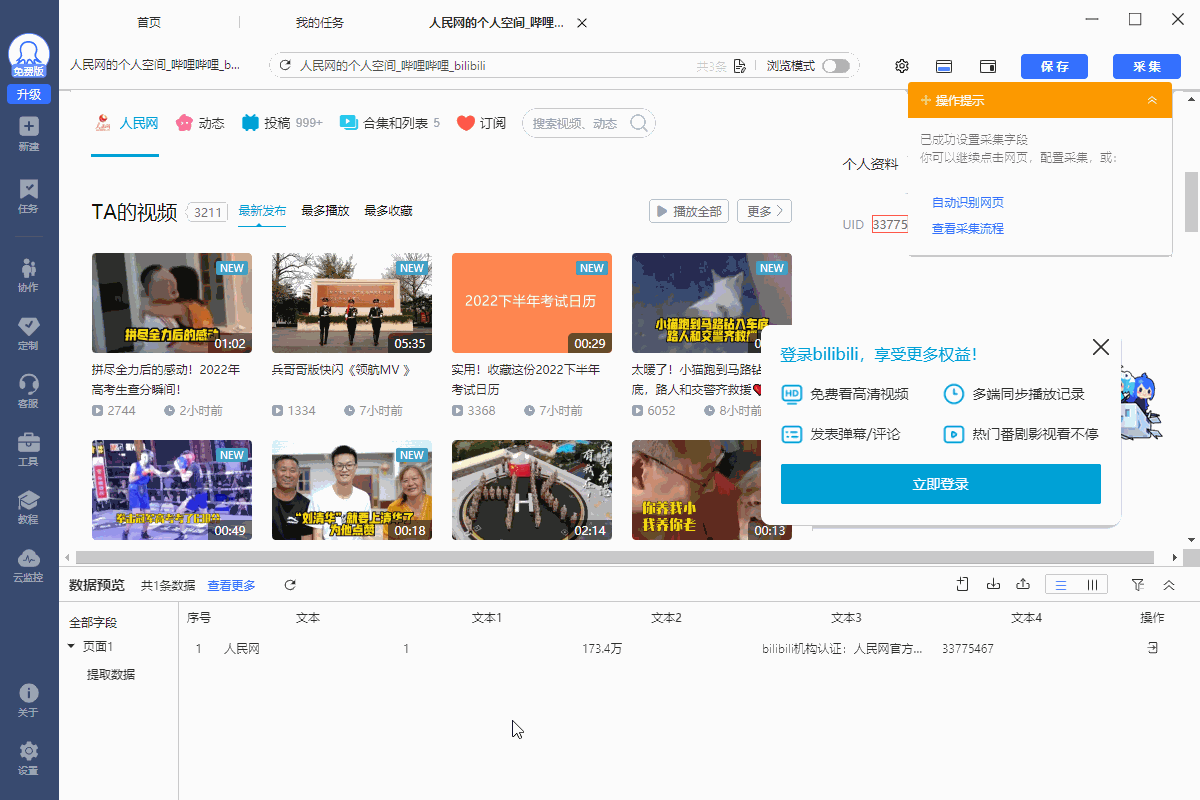The height and width of the screenshot is (800, 1200).
Task: Click the 查看更多 link in data preview
Action: [231, 585]
